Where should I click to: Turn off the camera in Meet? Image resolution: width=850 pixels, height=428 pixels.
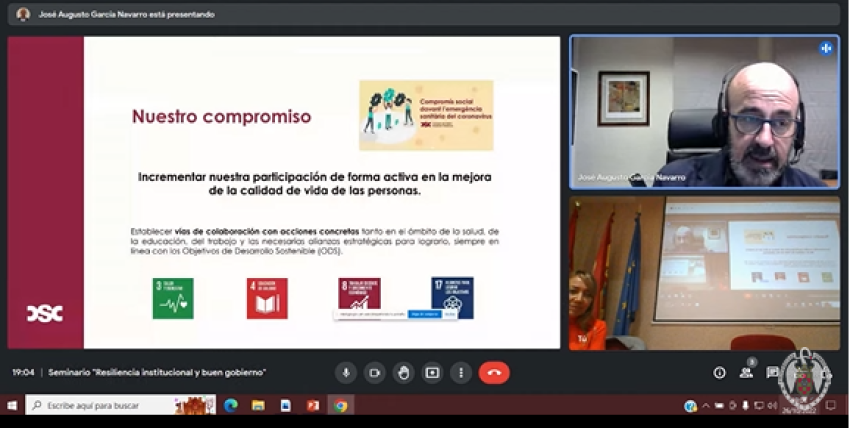point(374,373)
